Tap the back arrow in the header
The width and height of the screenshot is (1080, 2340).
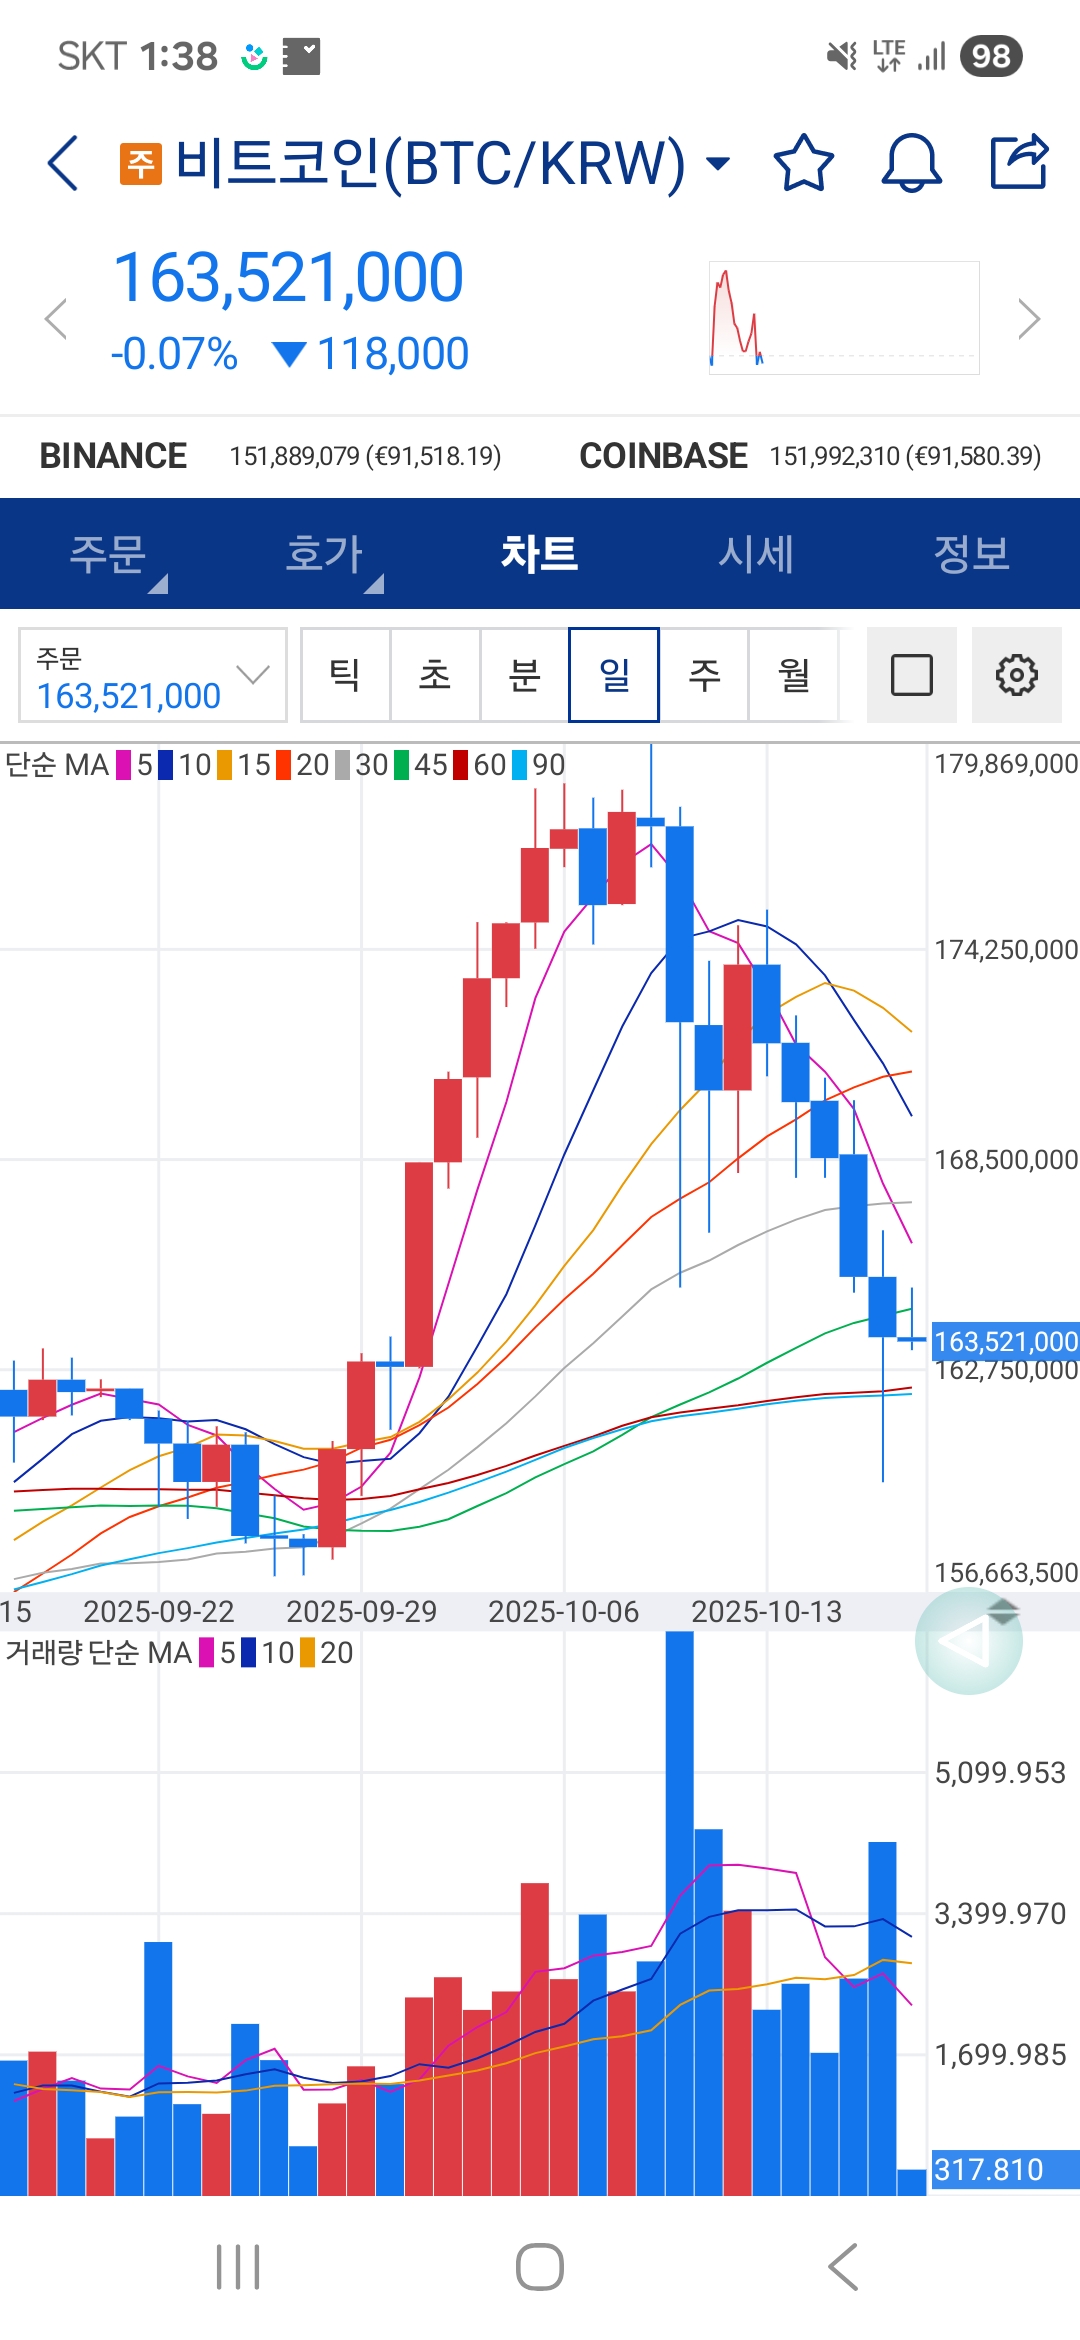pyautogui.click(x=63, y=163)
